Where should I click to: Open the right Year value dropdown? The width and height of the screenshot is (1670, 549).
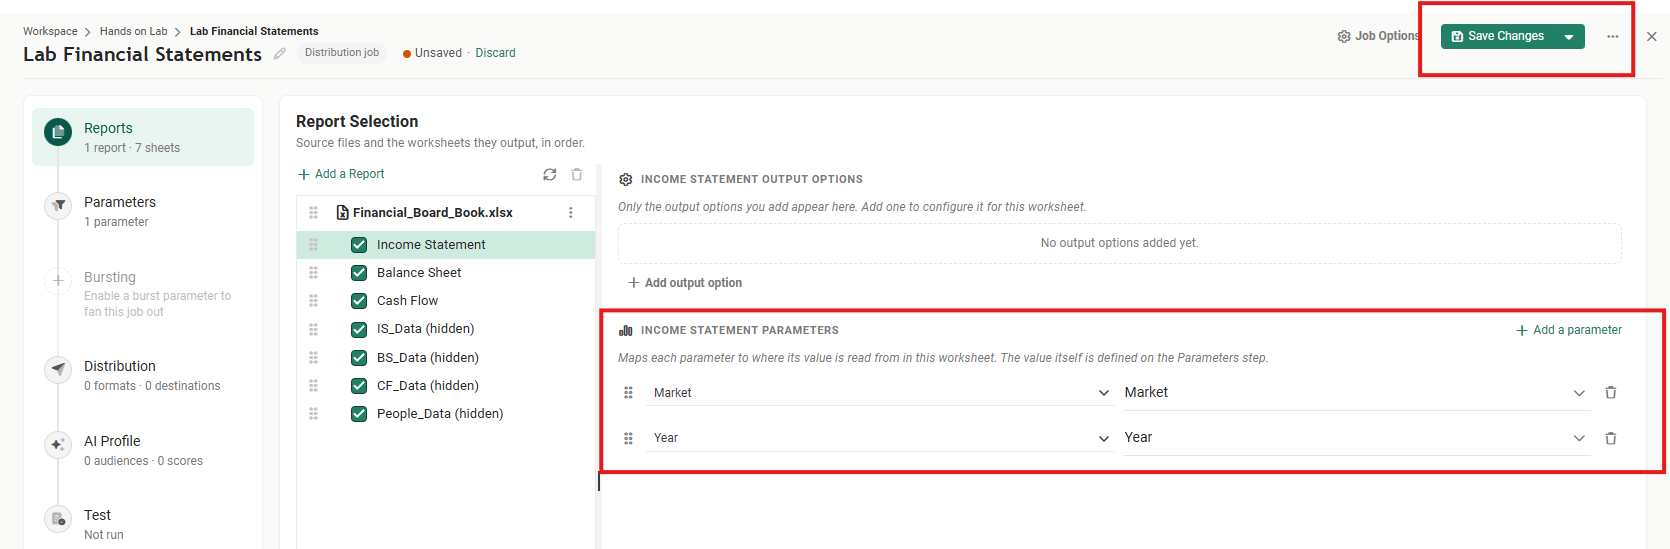[1355, 438]
